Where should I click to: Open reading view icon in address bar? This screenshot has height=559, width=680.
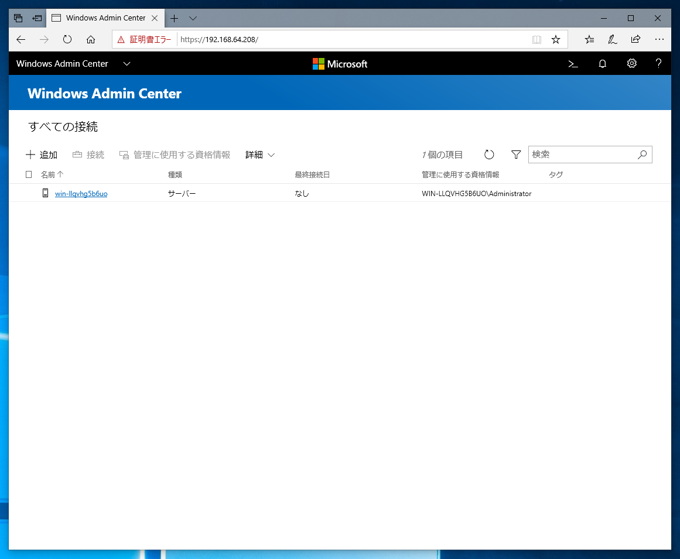click(x=536, y=40)
